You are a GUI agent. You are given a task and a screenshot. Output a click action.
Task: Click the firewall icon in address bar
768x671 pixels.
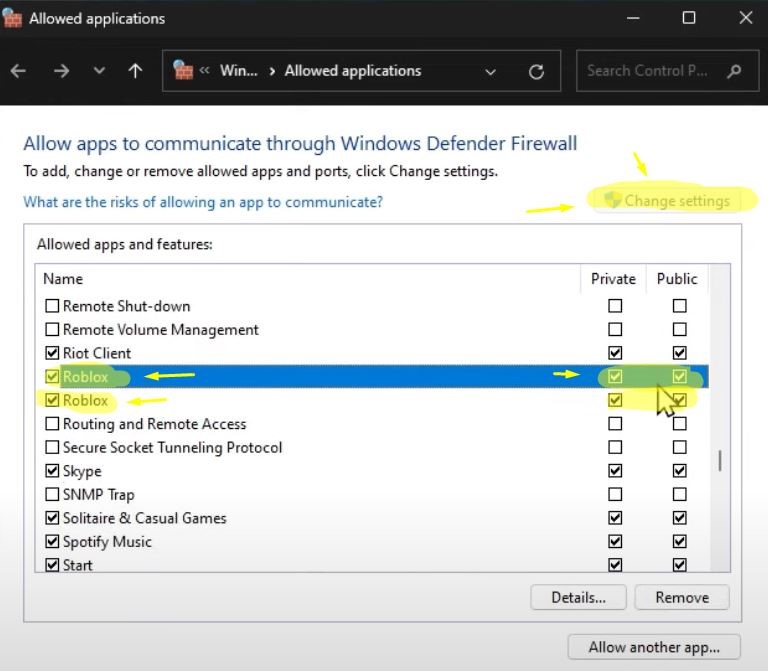183,70
